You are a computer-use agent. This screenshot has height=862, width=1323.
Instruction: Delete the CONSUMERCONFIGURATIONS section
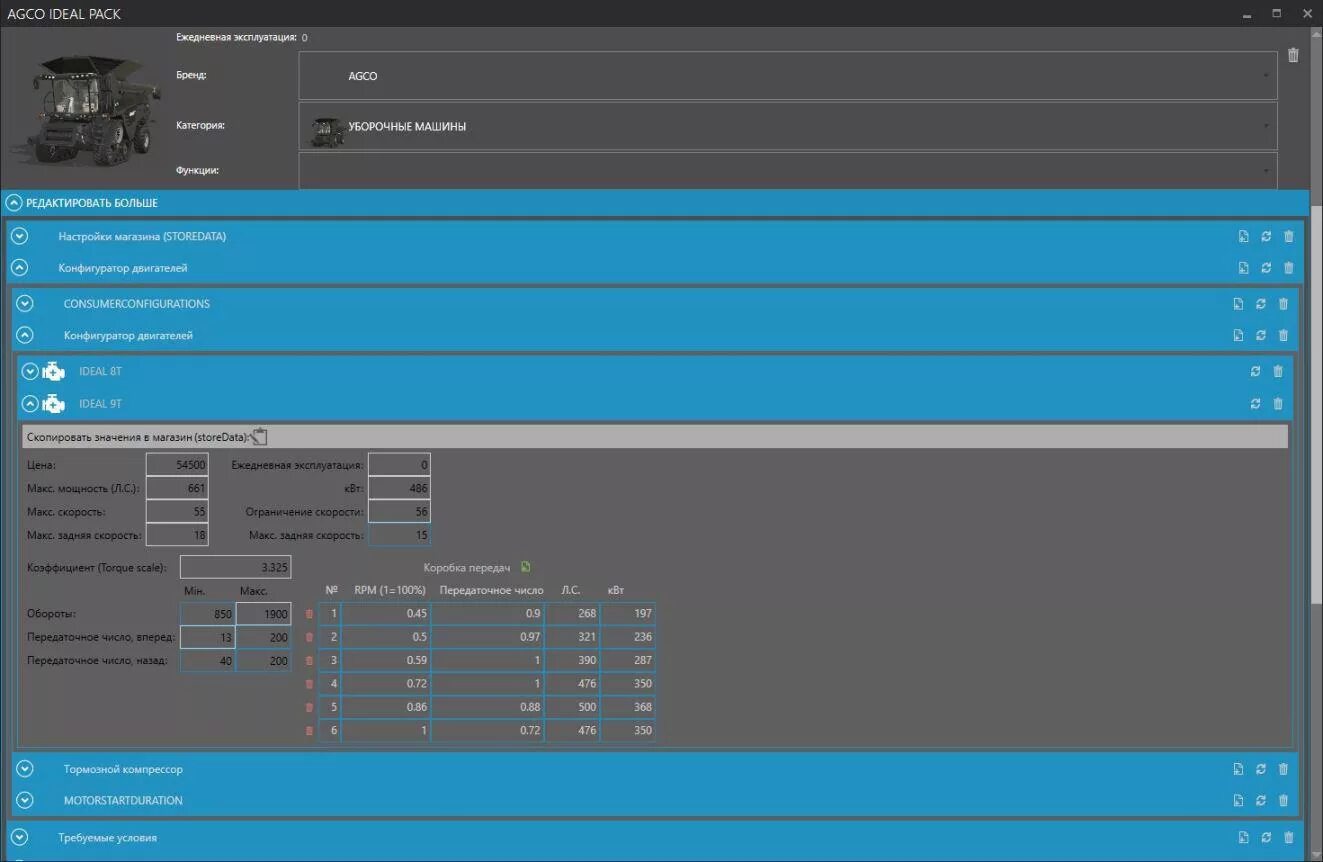coord(1283,304)
